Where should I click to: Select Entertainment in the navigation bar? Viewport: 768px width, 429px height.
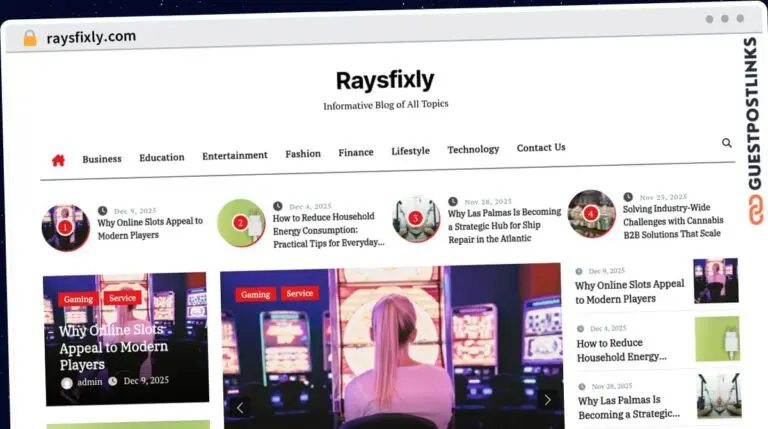(x=235, y=155)
